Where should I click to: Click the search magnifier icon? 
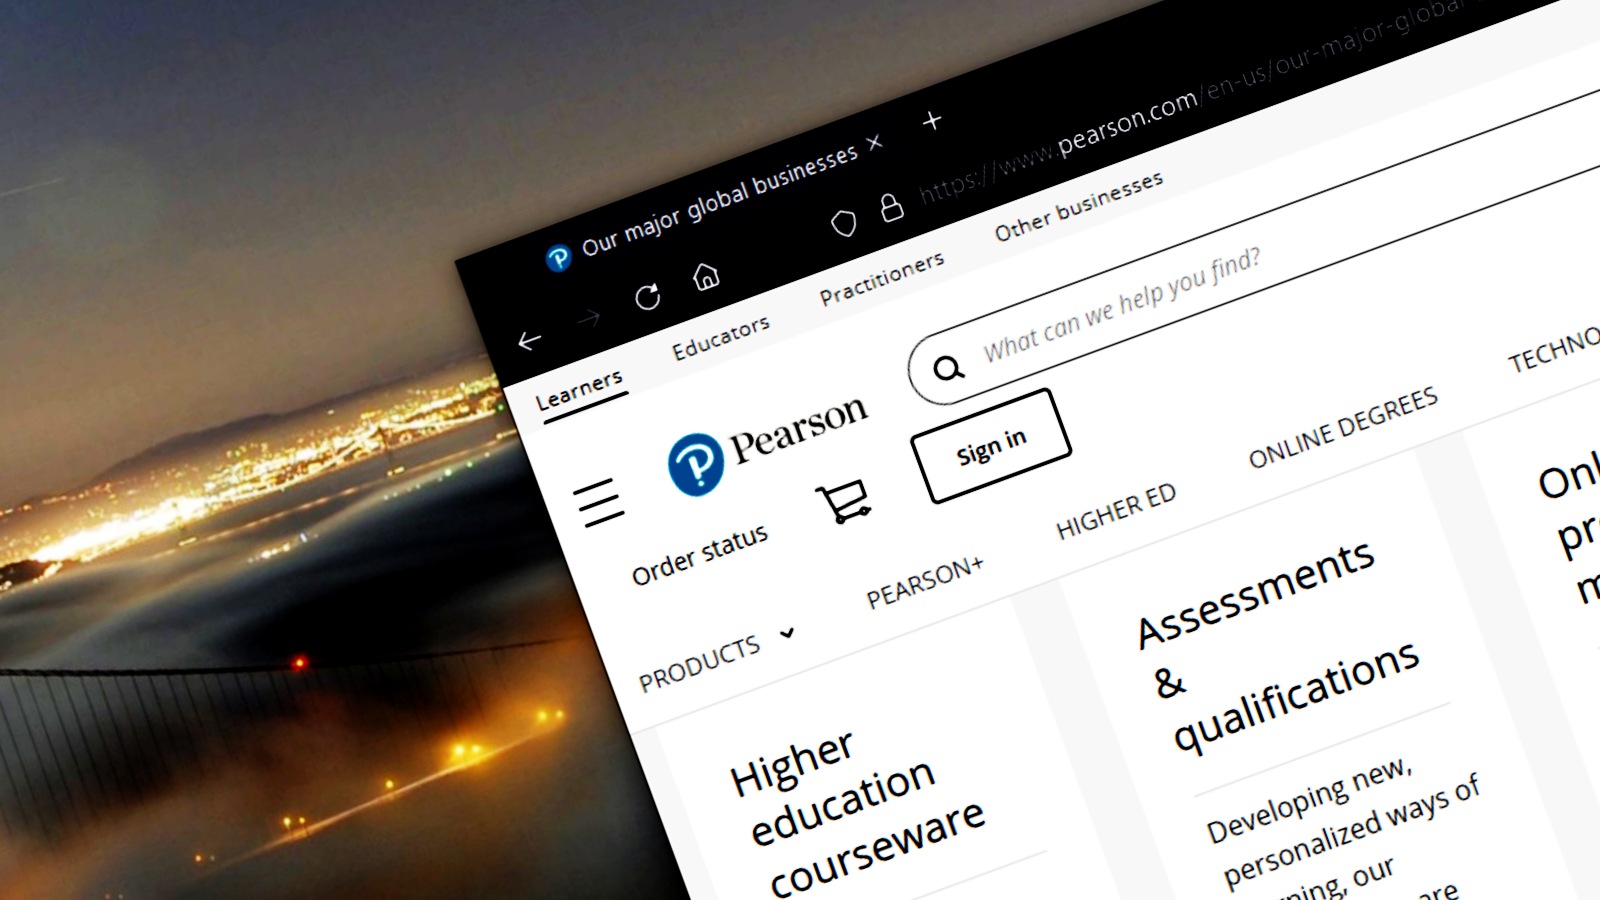[x=948, y=368]
